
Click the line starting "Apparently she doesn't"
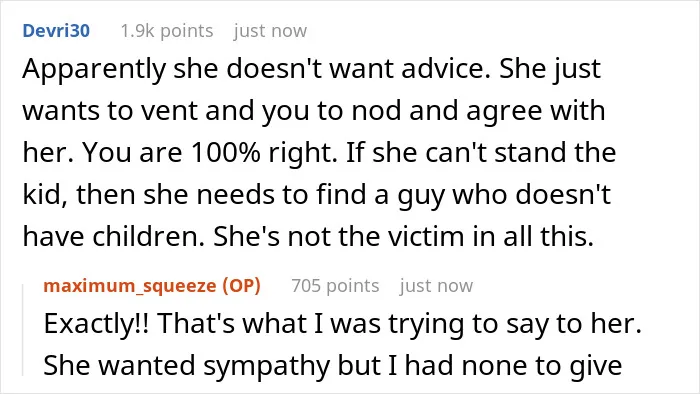click(x=312, y=69)
